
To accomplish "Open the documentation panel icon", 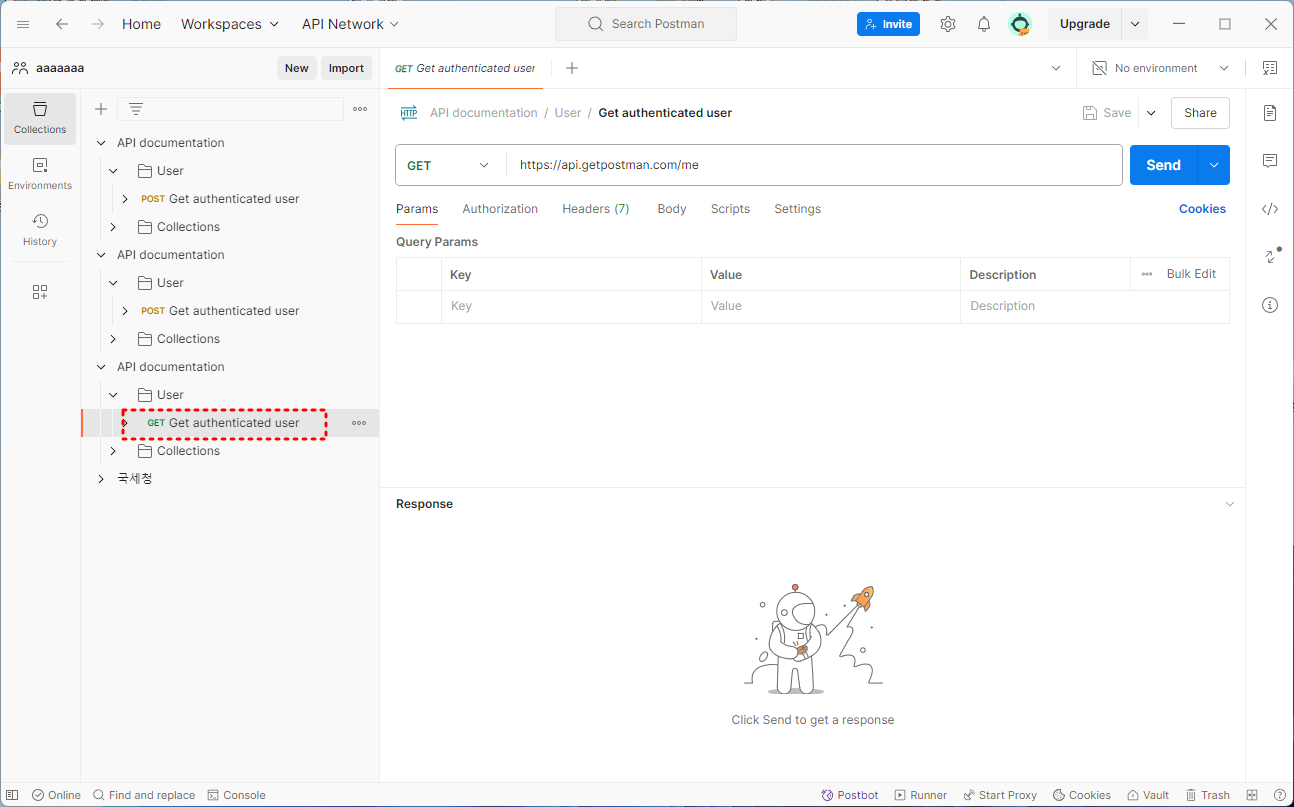I will click(1270, 113).
